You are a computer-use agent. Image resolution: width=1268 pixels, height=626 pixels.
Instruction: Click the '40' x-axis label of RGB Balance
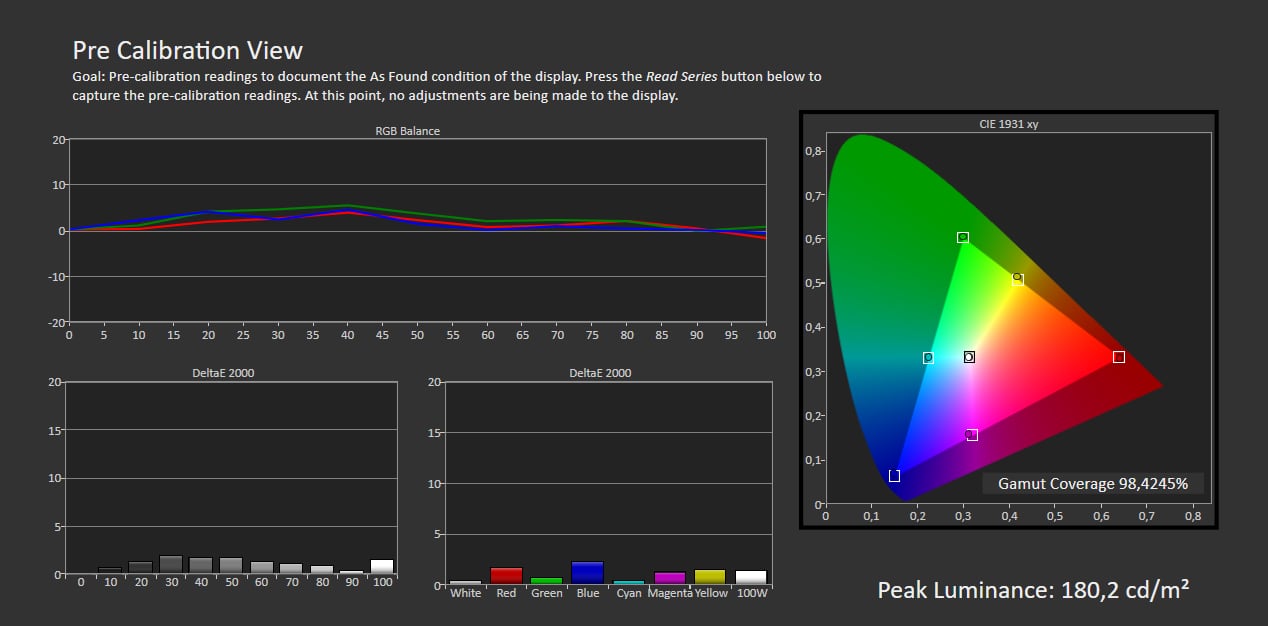pos(348,335)
